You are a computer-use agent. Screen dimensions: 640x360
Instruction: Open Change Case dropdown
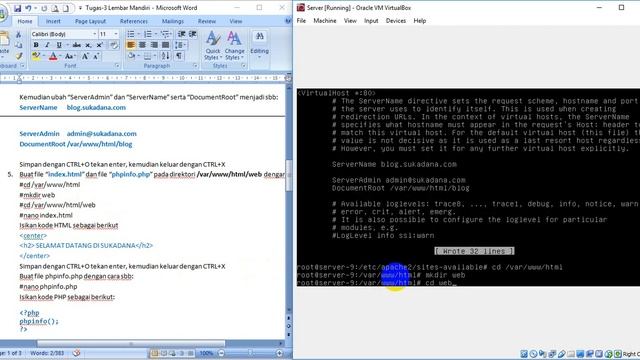[70, 56]
